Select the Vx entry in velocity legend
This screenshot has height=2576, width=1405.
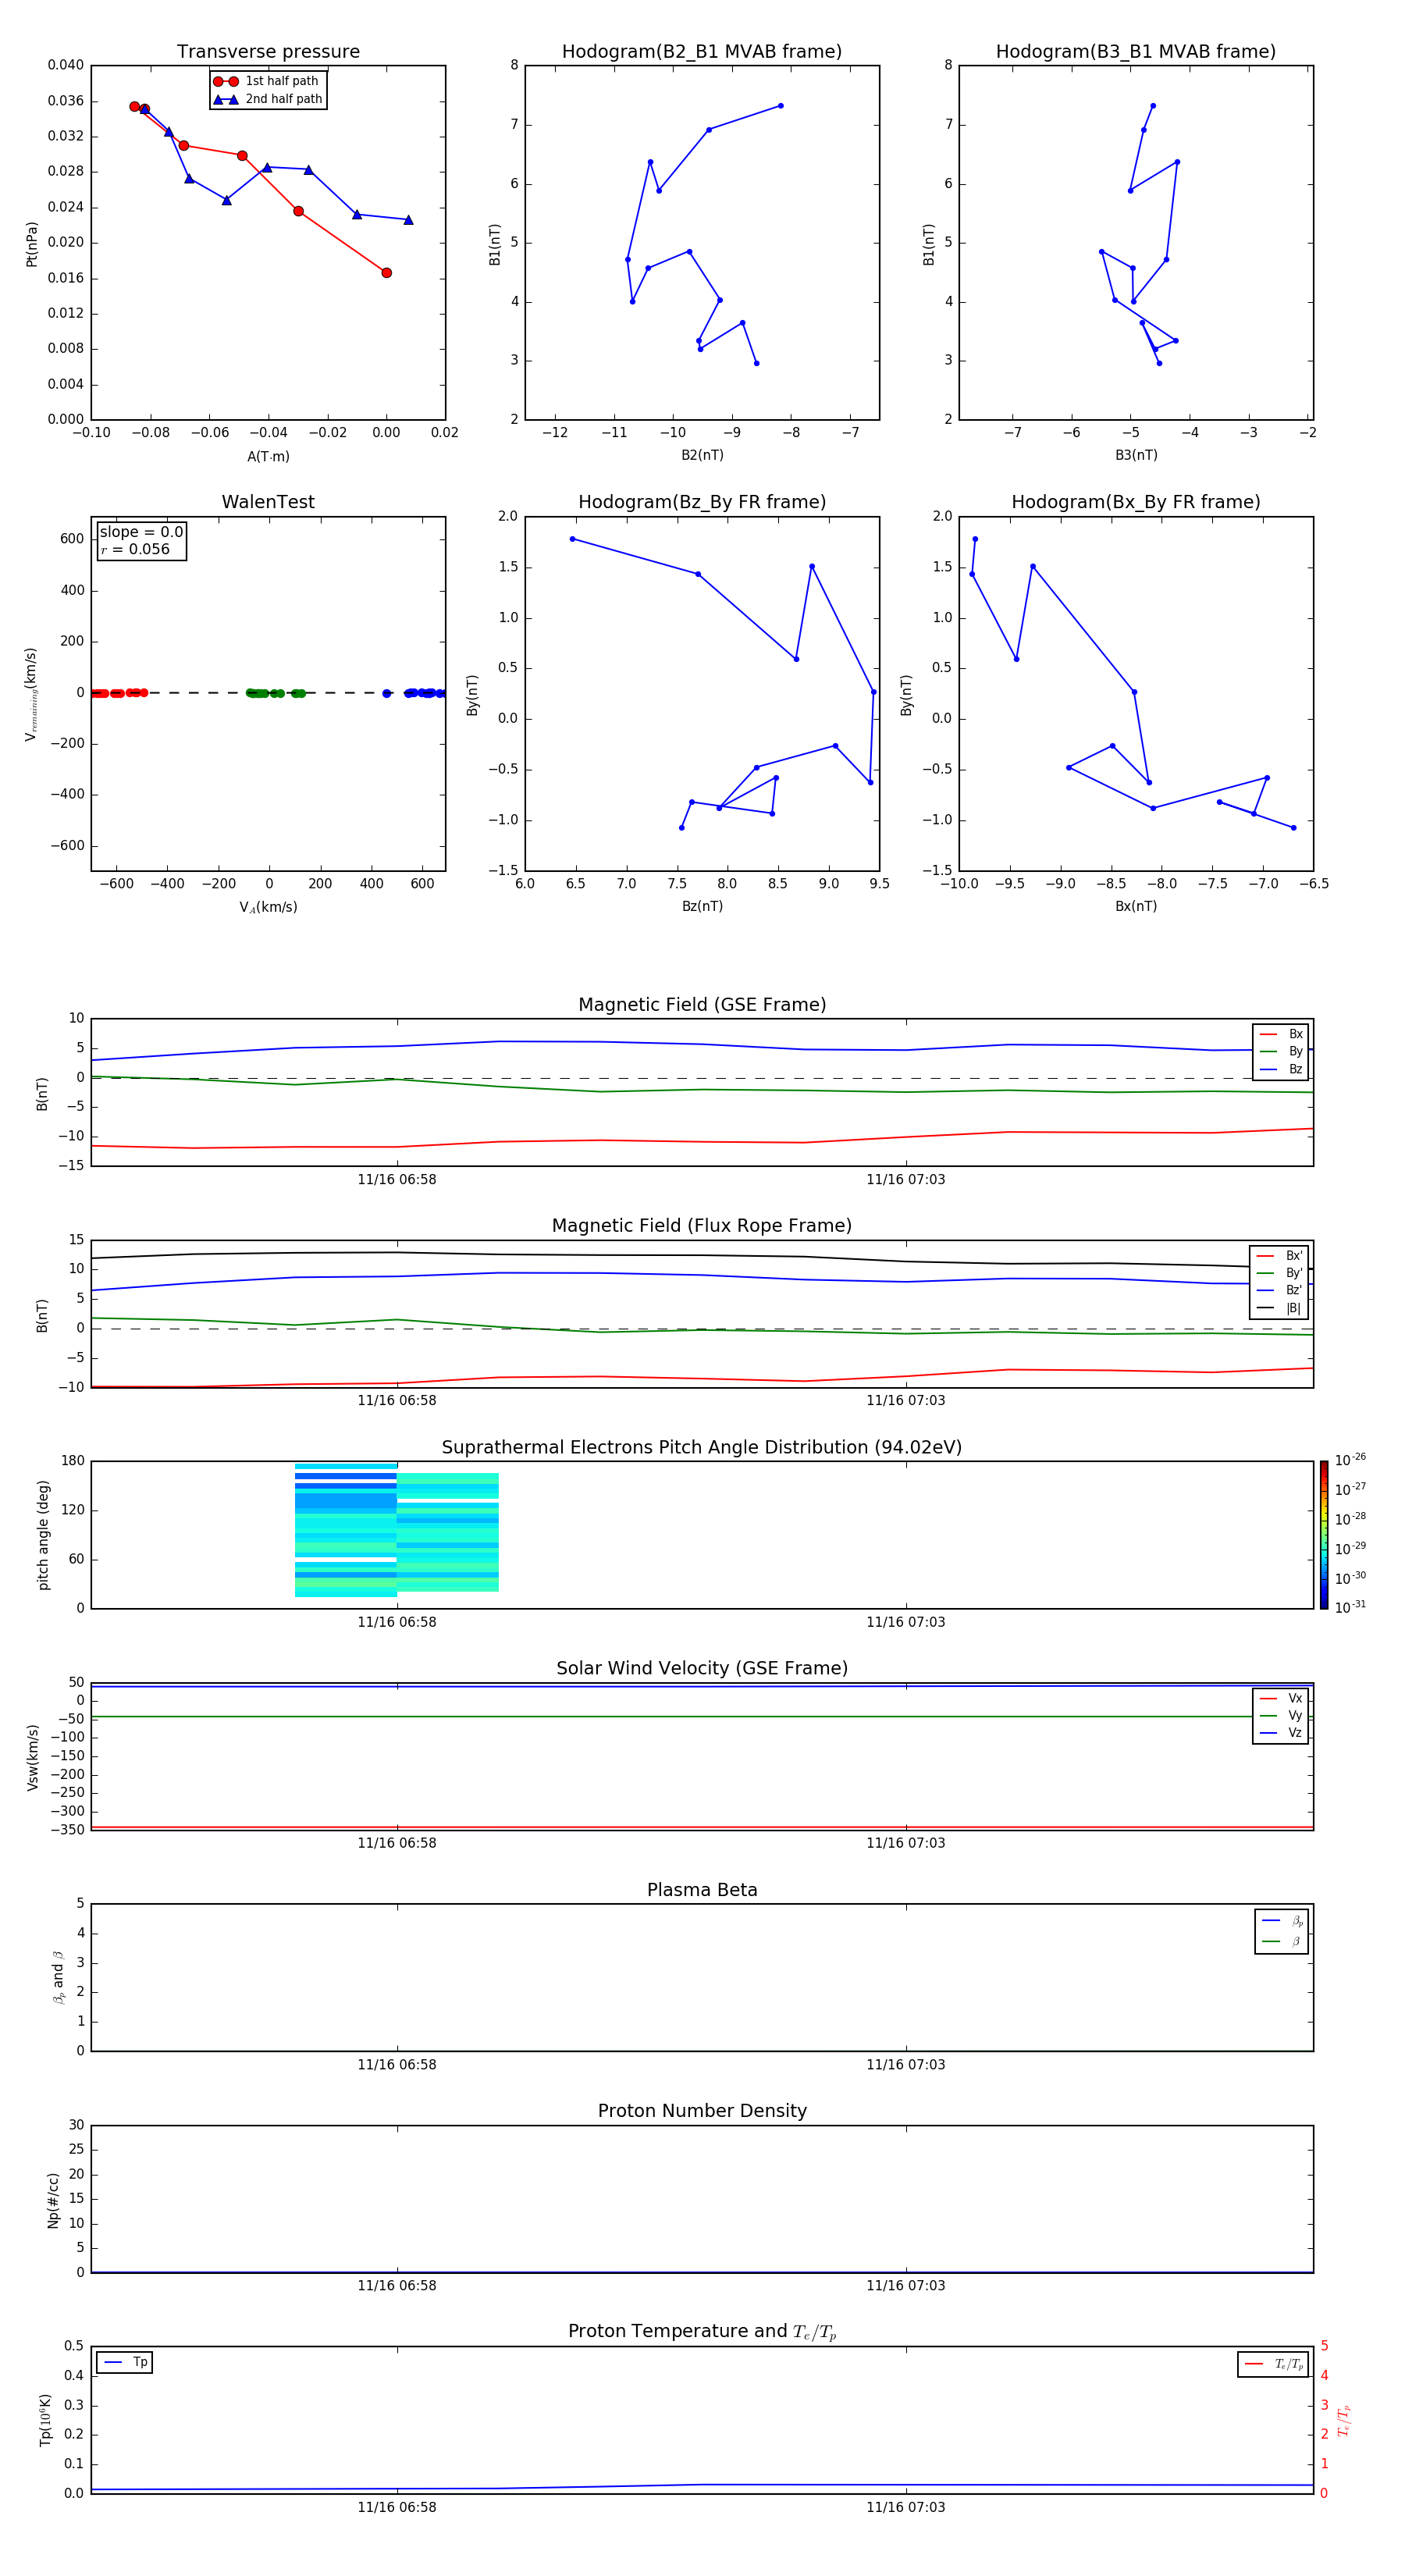tap(1281, 1698)
